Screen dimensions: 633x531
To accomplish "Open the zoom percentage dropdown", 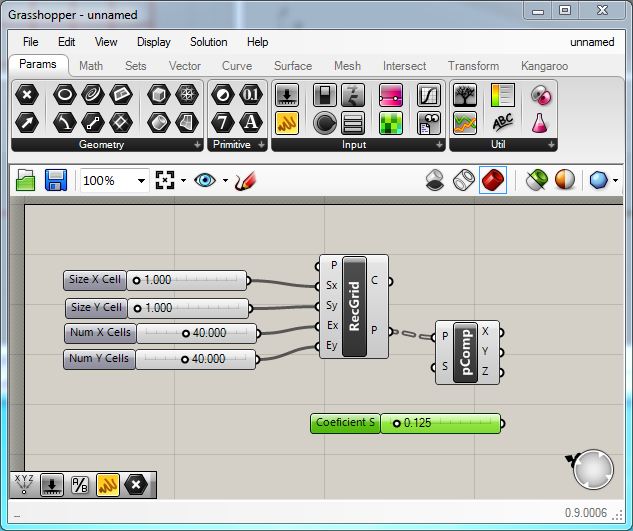I will (x=141, y=180).
